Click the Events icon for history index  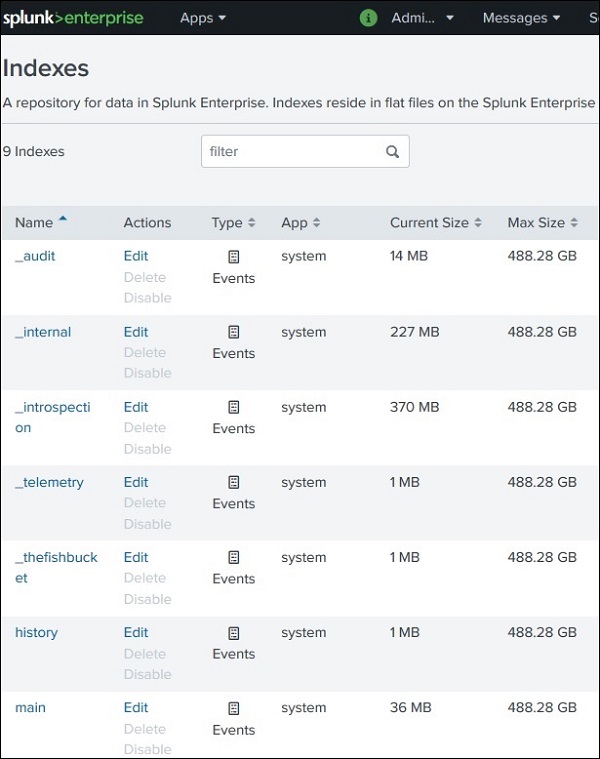(x=234, y=633)
